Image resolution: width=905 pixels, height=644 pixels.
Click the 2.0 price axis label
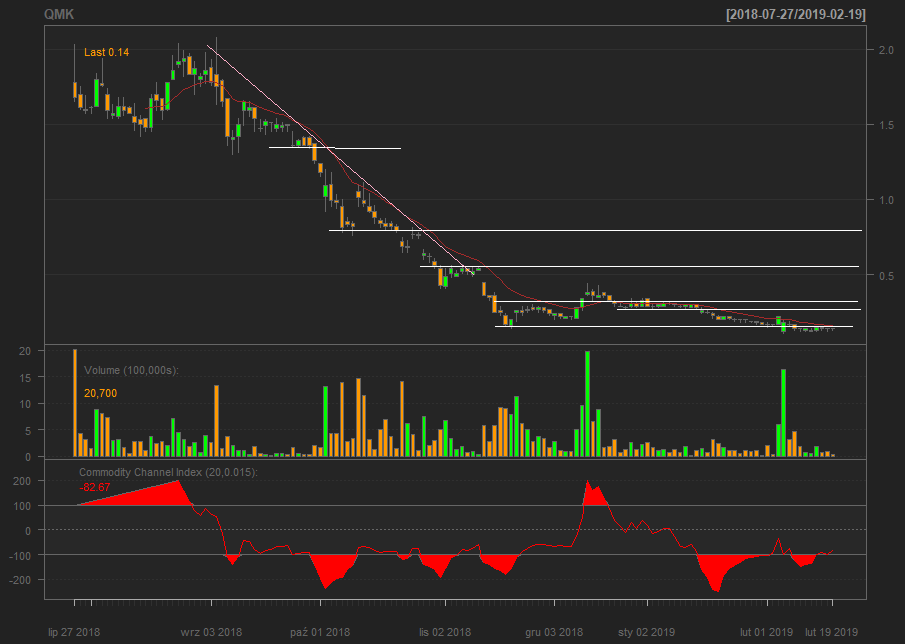(x=887, y=50)
